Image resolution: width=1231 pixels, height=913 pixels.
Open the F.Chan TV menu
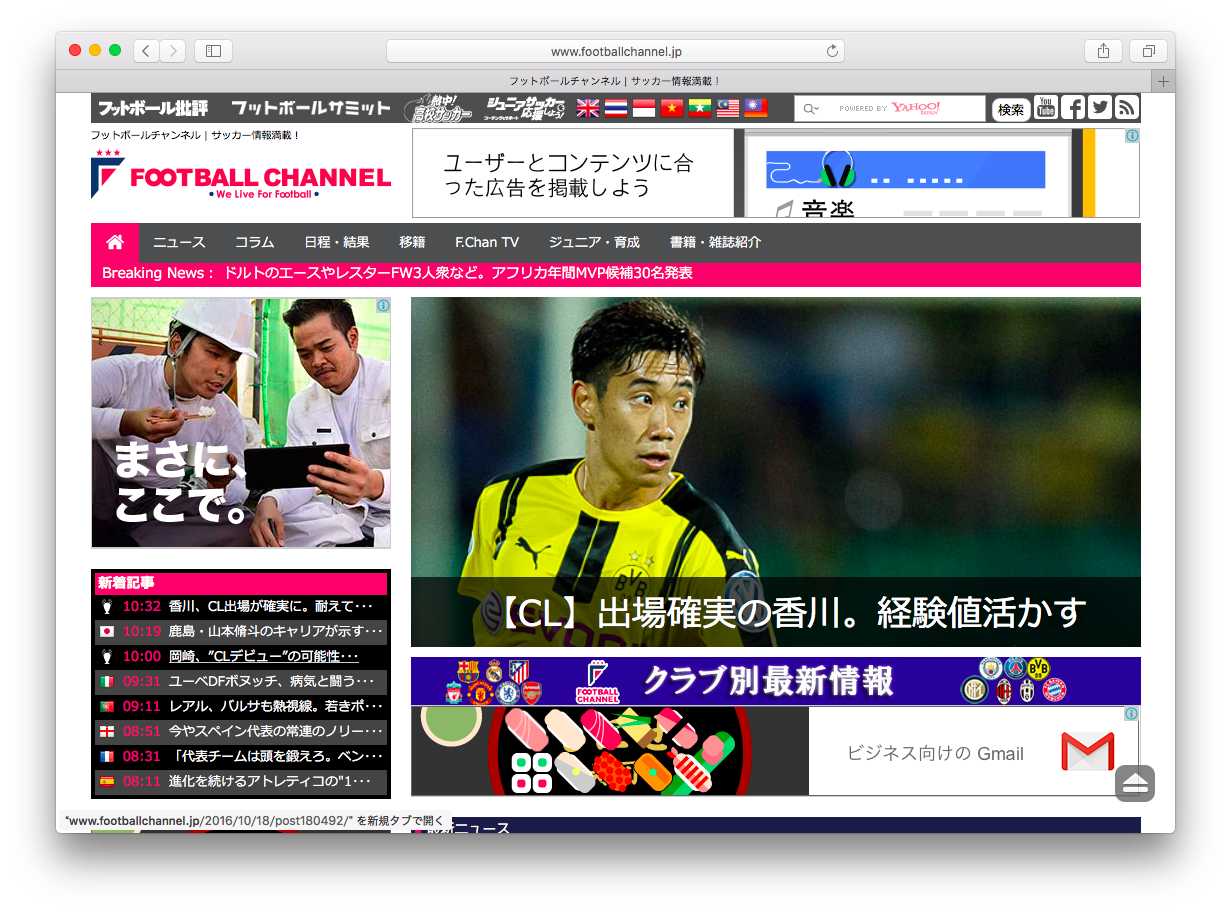487,242
